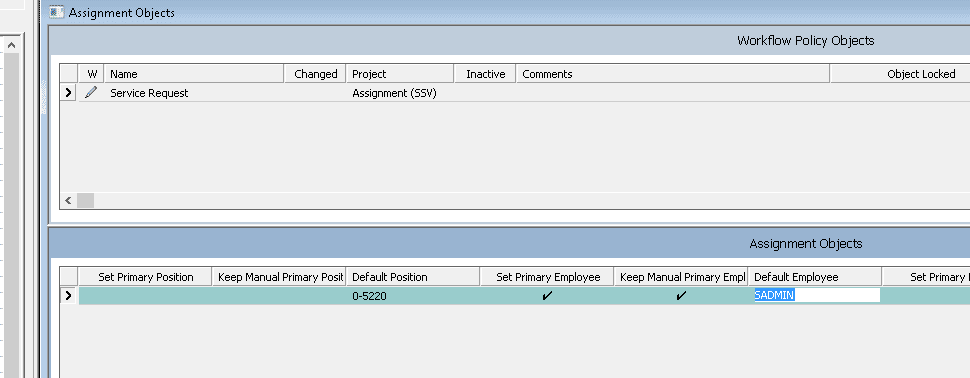
Task: Click the Default Employee column header
Action: [815, 277]
